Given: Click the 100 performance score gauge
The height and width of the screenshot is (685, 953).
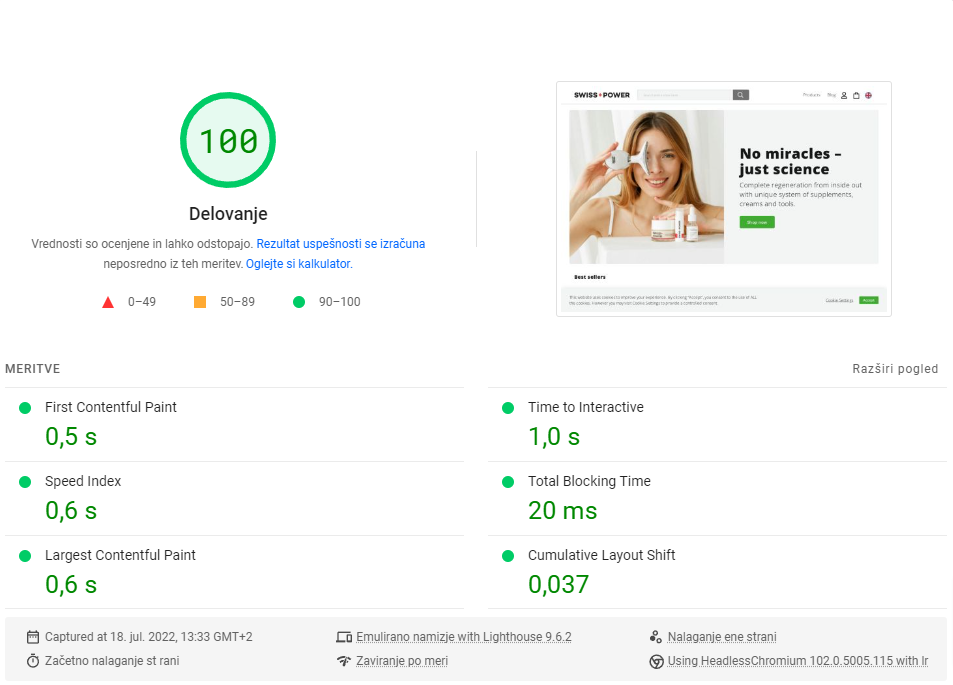Looking at the screenshot, I should (228, 140).
